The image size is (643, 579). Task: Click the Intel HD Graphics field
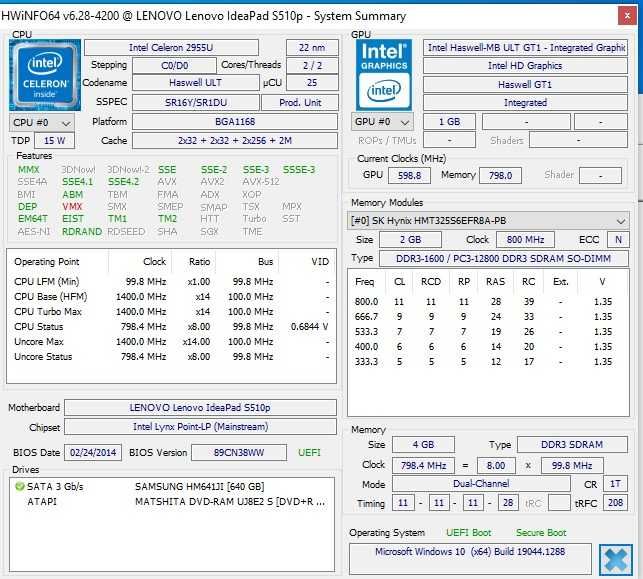click(525, 66)
